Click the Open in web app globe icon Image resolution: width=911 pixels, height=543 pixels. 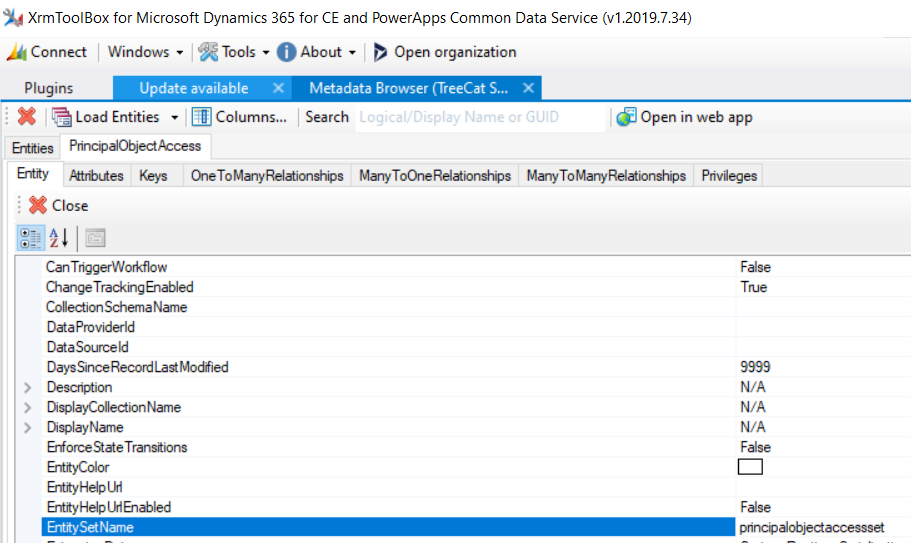(626, 117)
